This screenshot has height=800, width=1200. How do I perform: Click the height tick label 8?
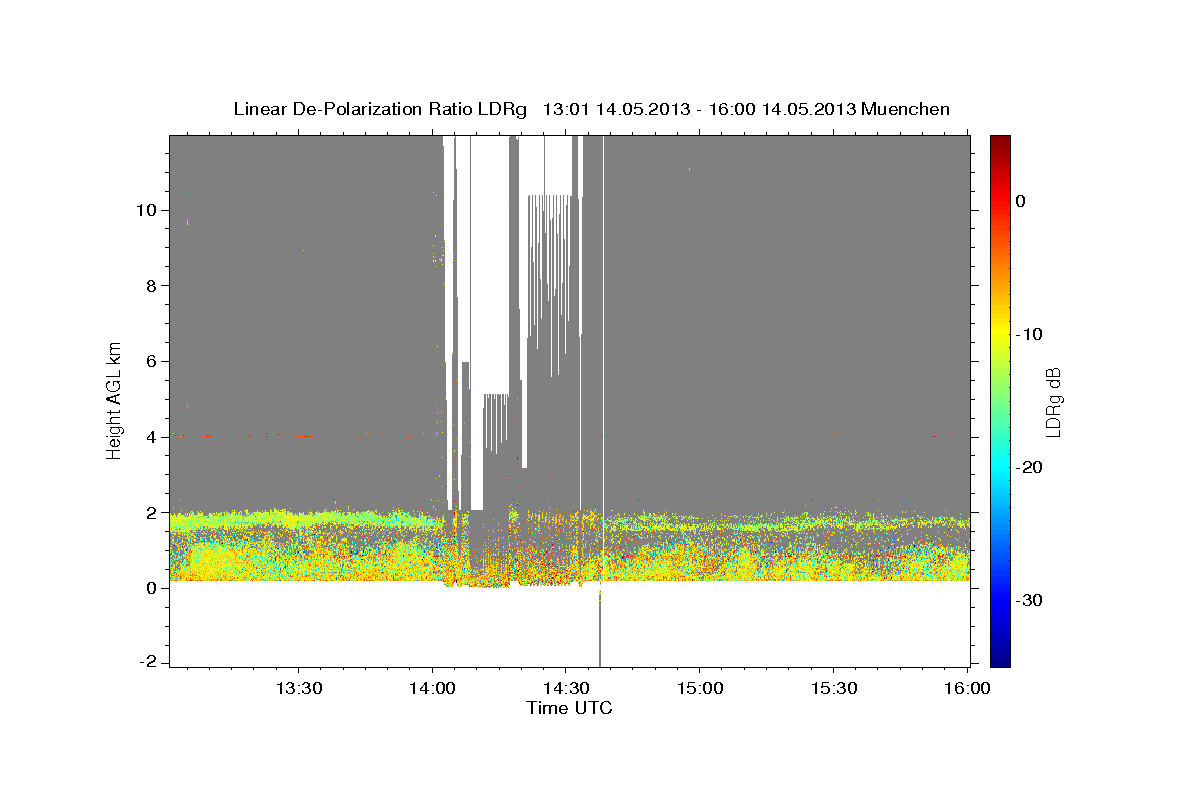pyautogui.click(x=153, y=286)
